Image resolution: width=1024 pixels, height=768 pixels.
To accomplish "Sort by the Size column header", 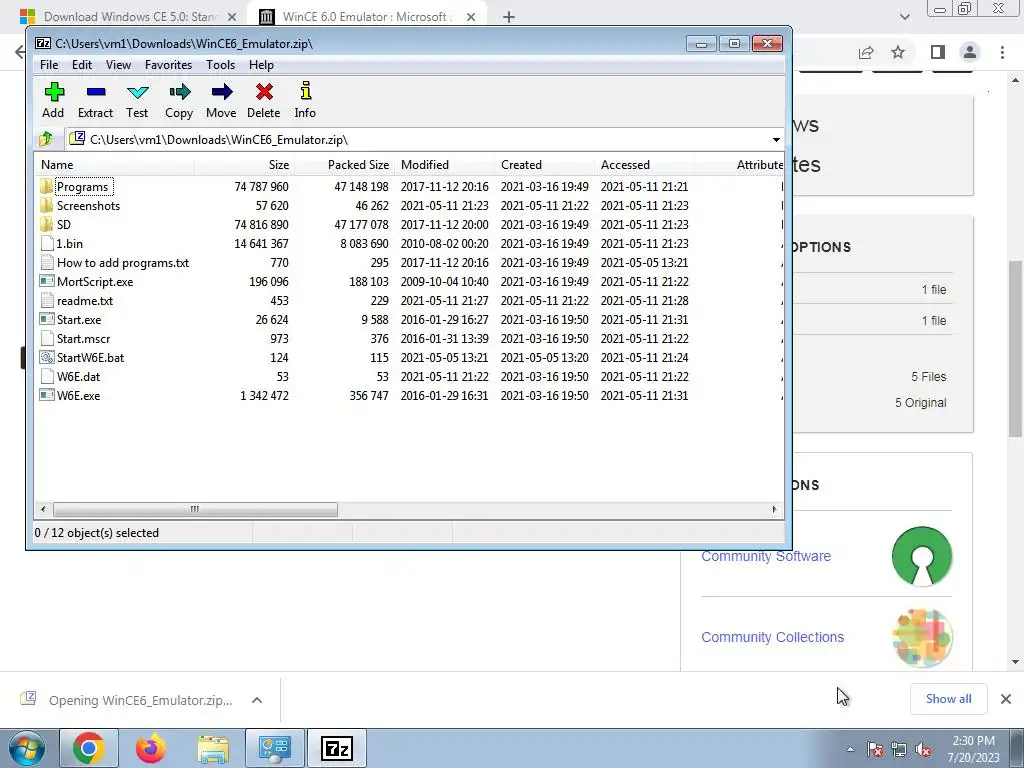I will point(244,165).
